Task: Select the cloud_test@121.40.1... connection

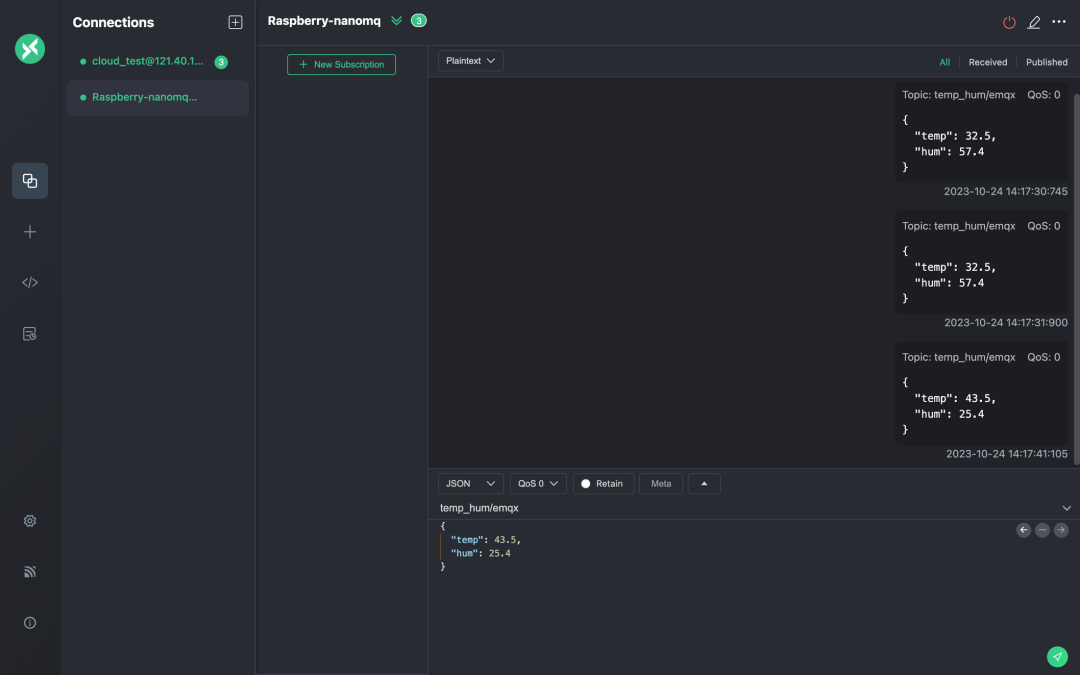Action: pyautogui.click(x=158, y=61)
